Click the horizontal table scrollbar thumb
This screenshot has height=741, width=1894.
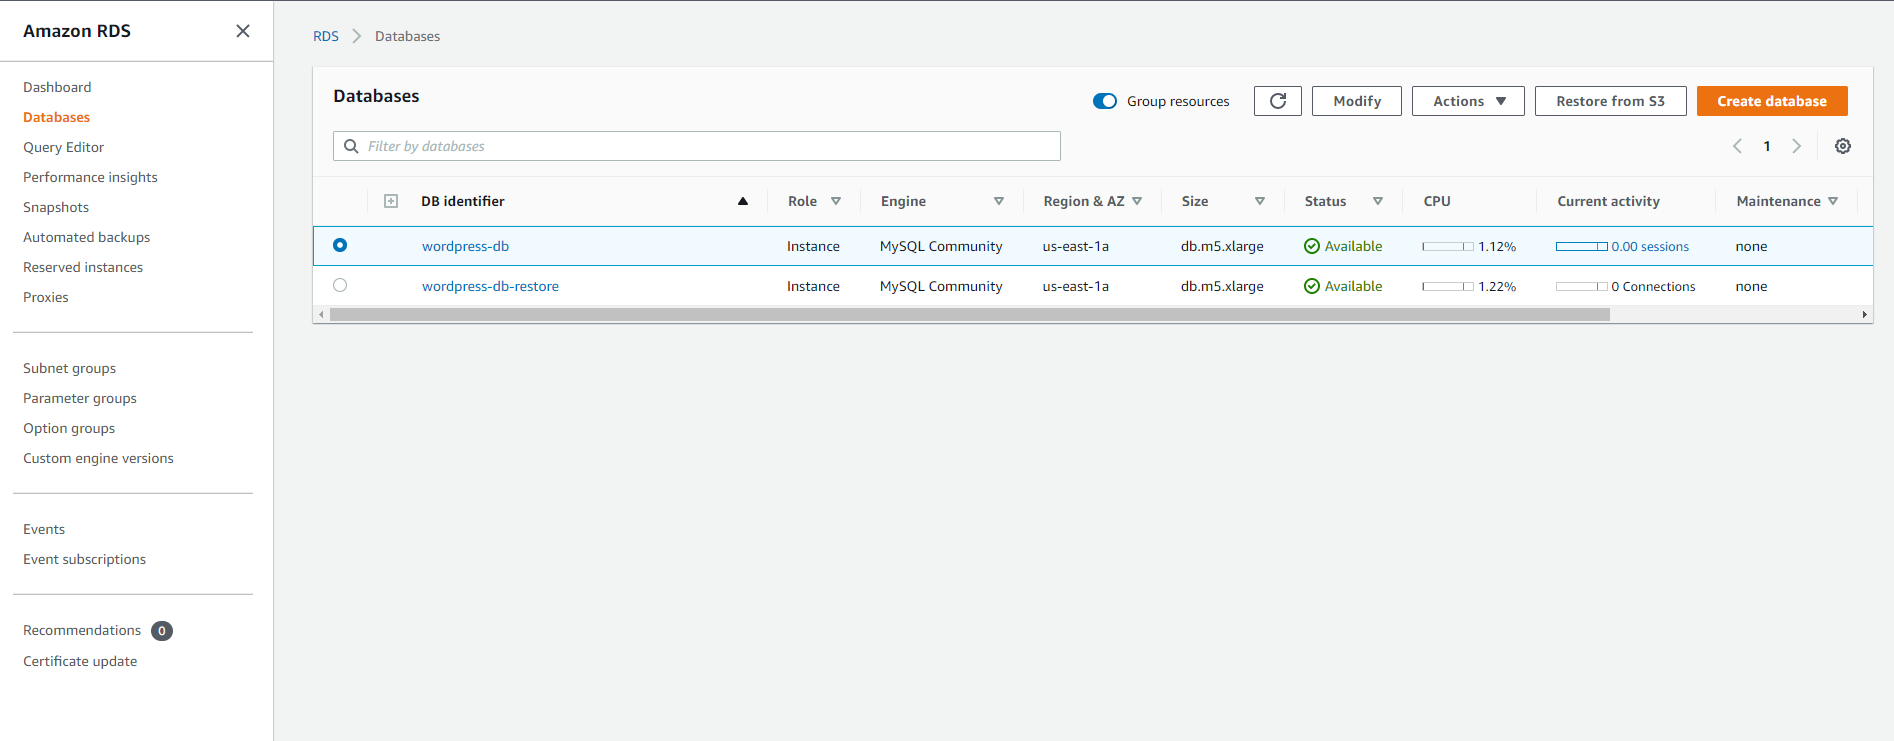click(x=969, y=314)
